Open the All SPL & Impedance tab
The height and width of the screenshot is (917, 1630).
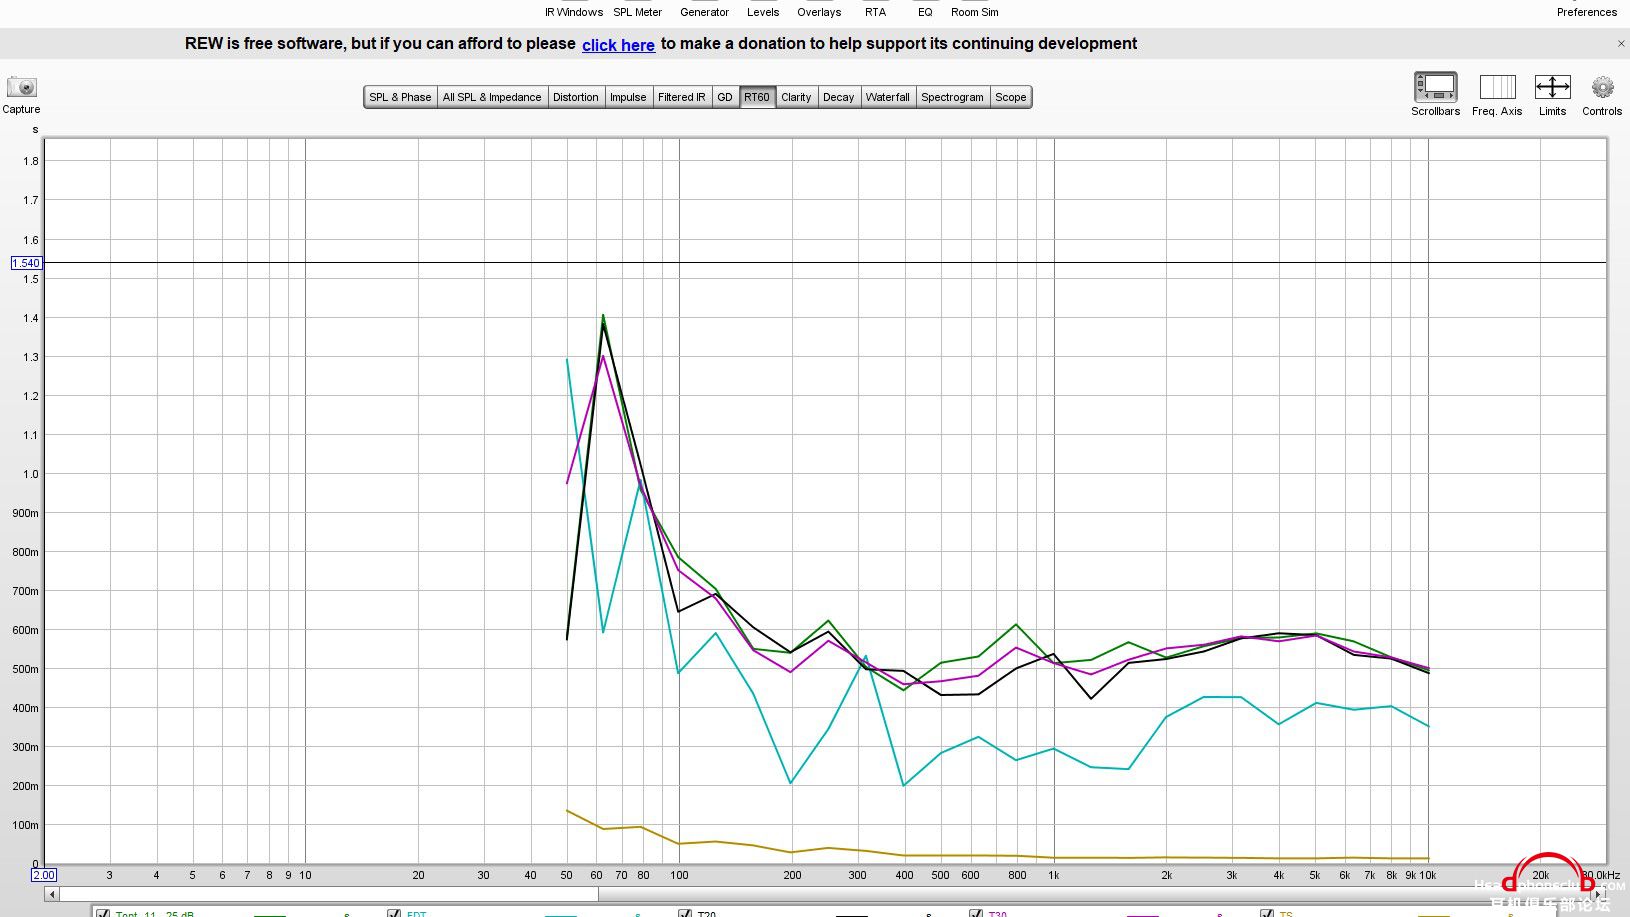pyautogui.click(x=492, y=97)
